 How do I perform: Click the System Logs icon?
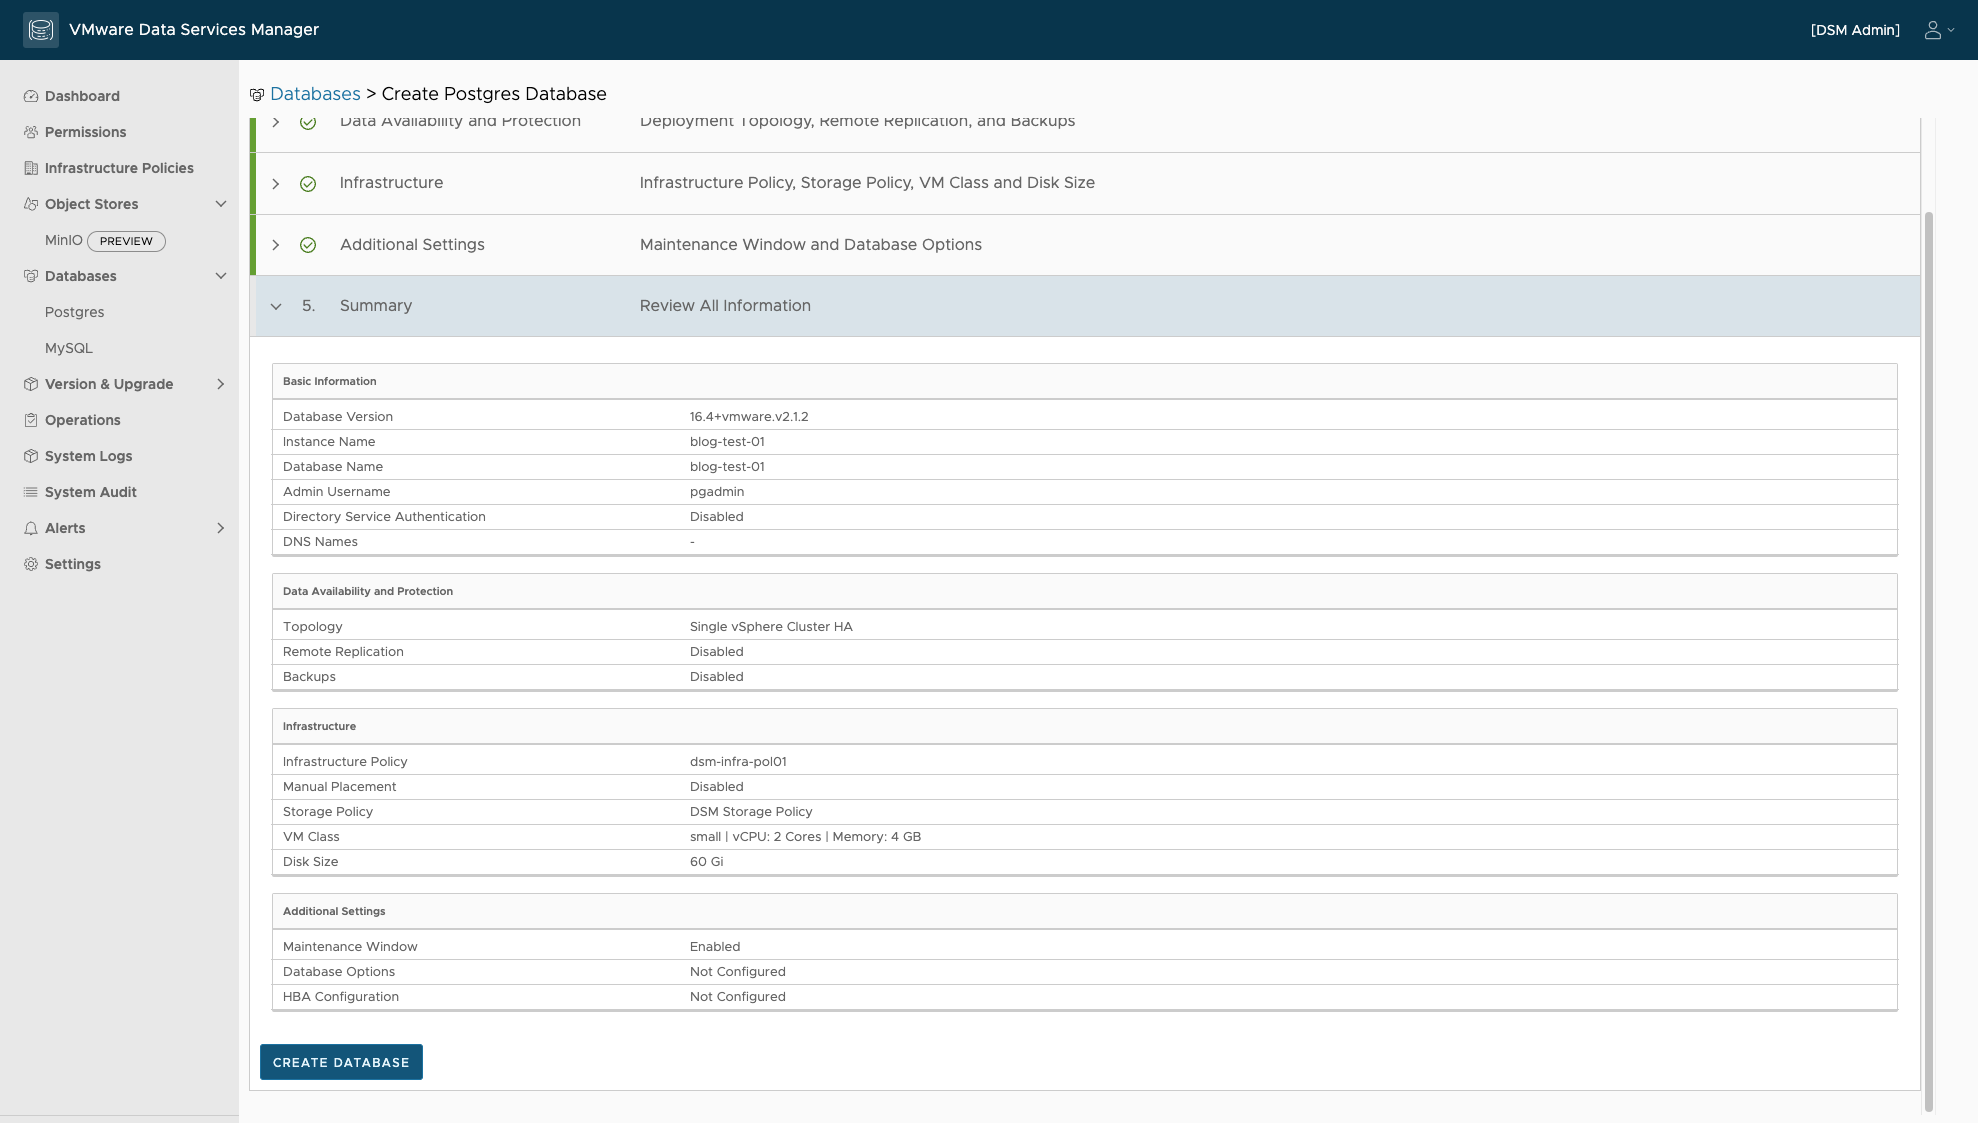tap(31, 456)
